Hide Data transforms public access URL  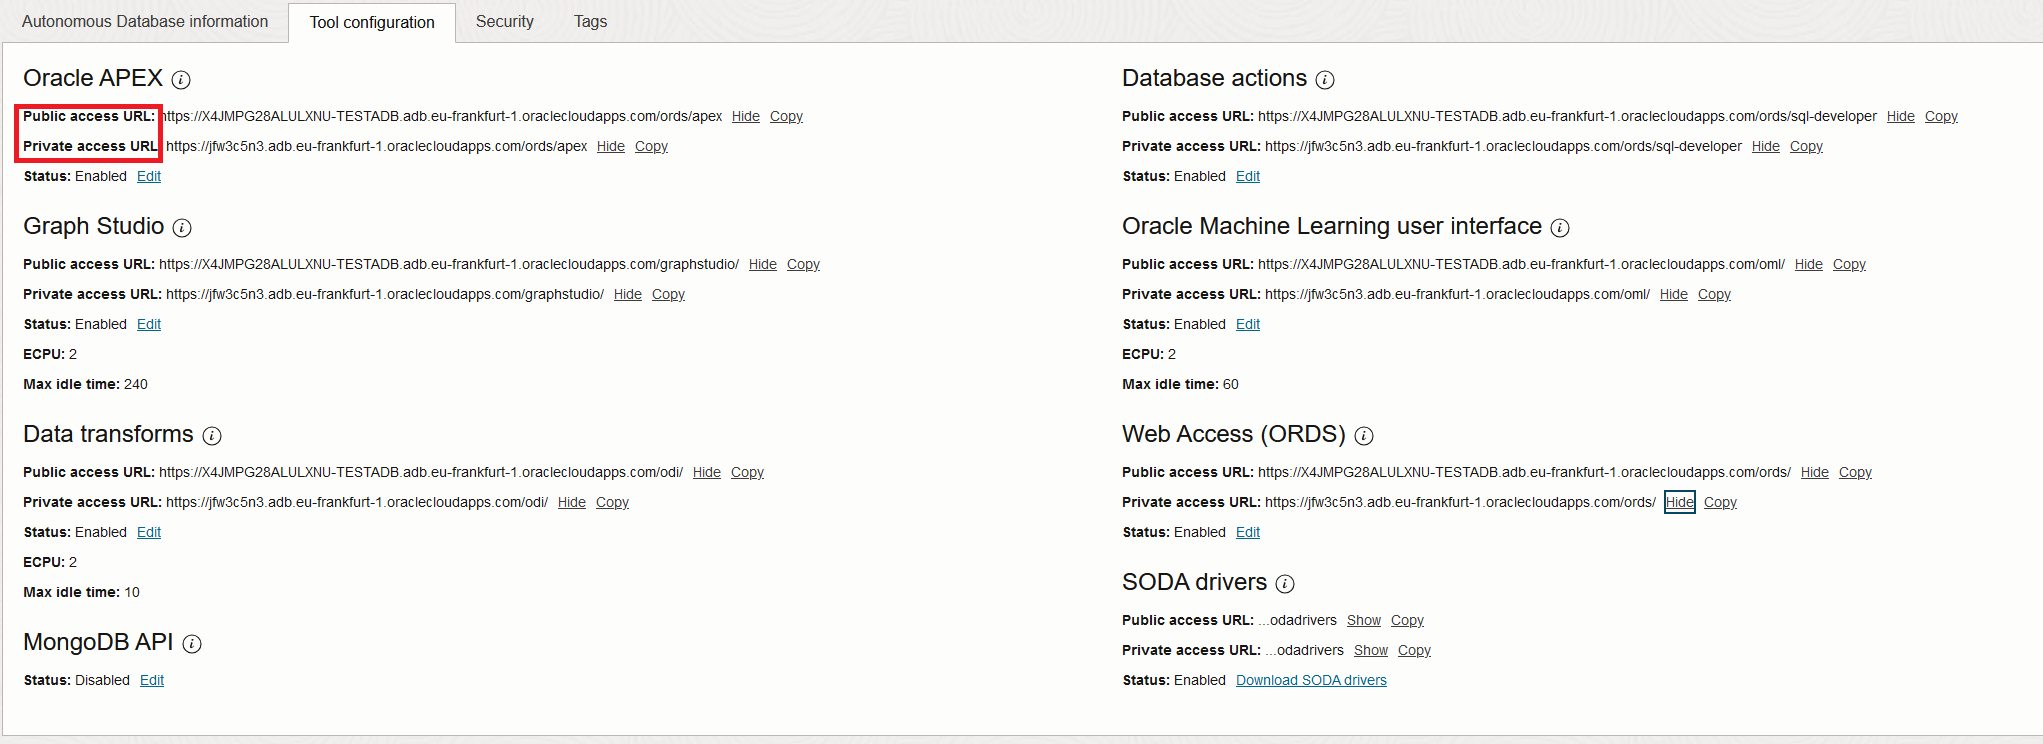click(706, 472)
